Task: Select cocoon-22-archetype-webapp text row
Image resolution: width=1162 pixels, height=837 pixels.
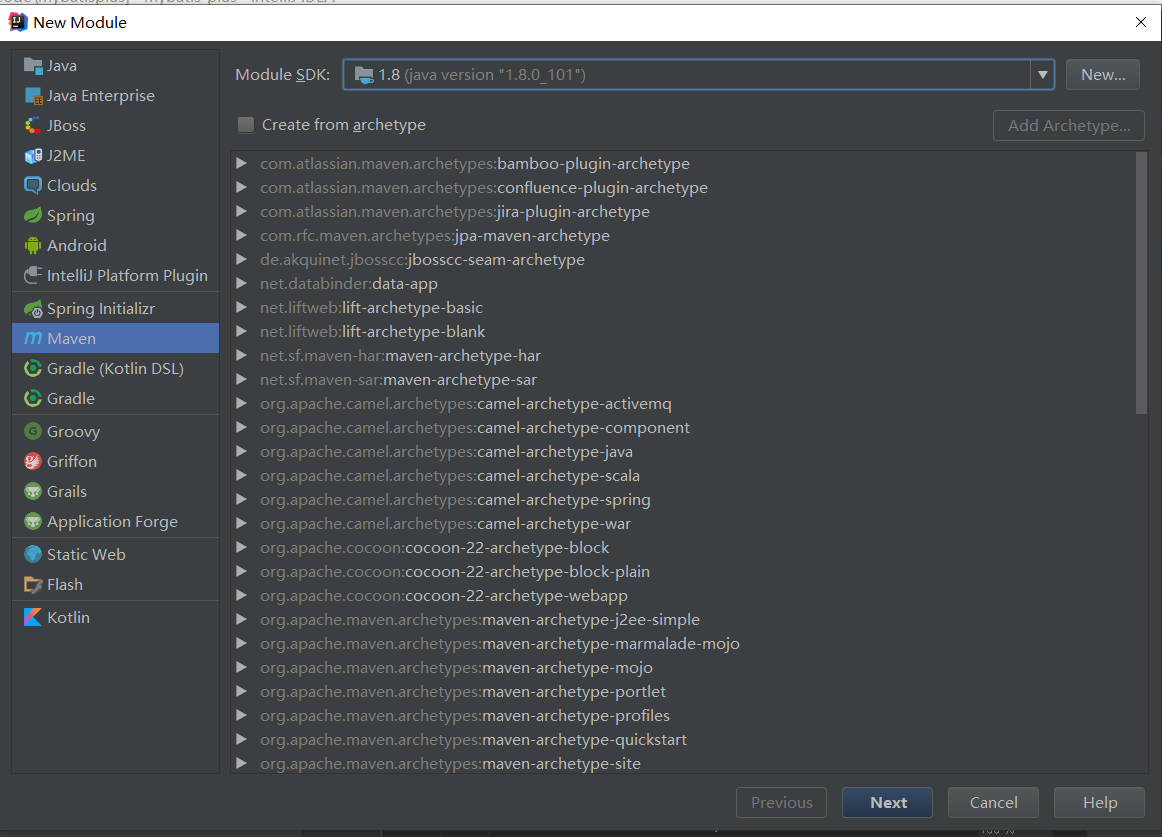Action: (443, 595)
